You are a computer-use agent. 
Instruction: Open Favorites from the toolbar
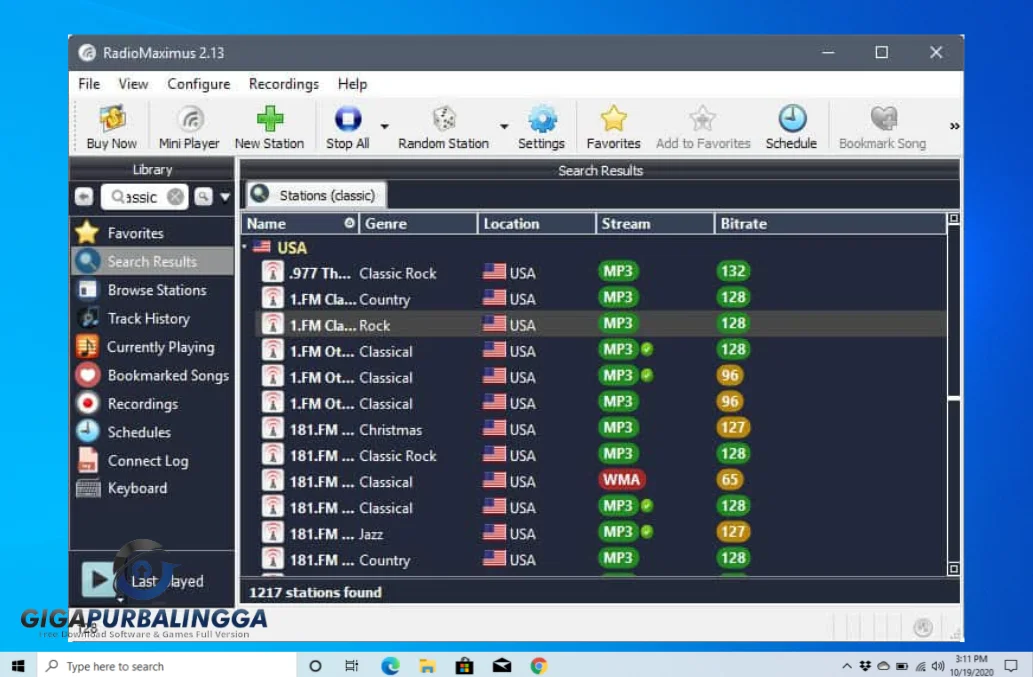click(x=613, y=127)
